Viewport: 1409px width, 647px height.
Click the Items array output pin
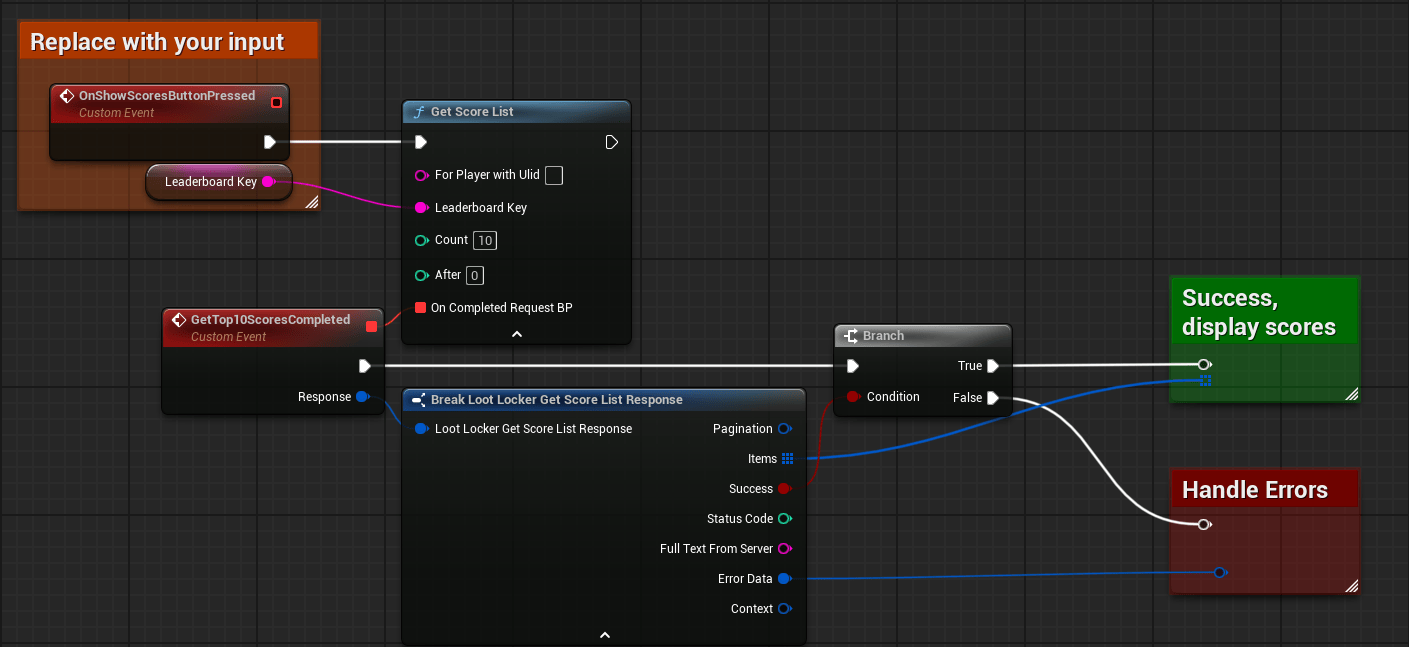pyautogui.click(x=787, y=459)
